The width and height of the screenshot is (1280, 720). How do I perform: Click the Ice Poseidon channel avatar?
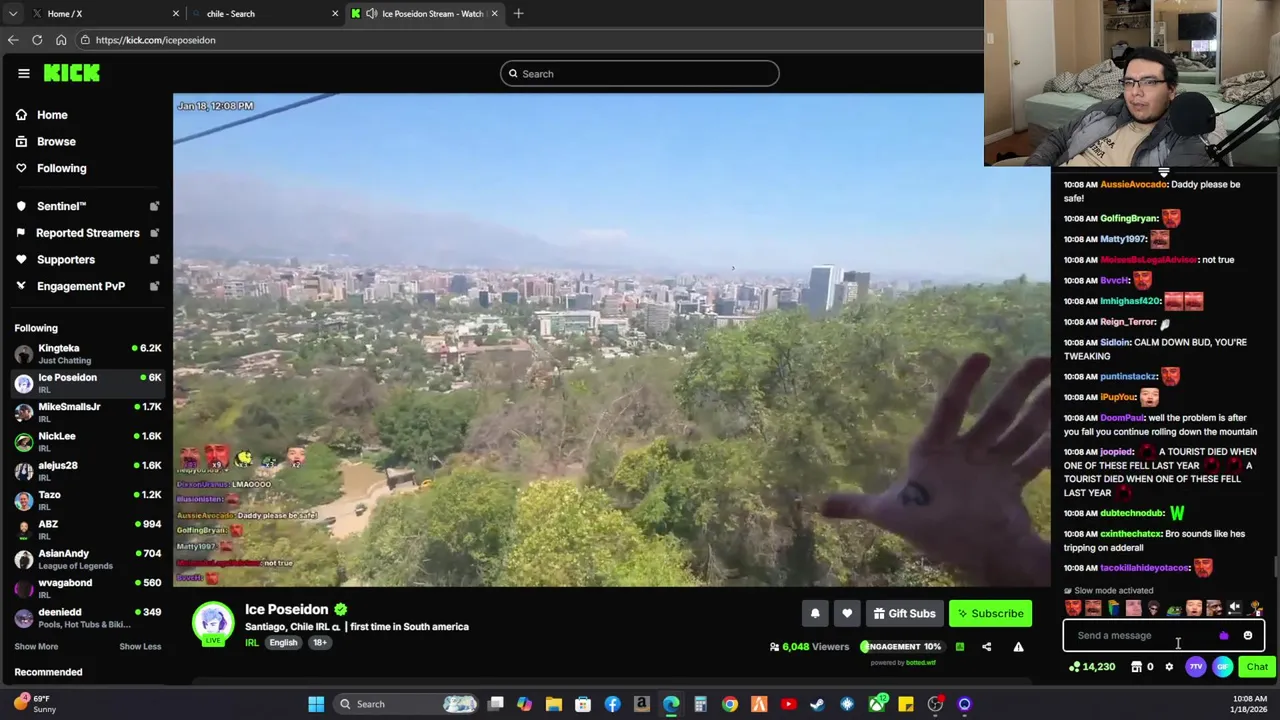click(212, 622)
